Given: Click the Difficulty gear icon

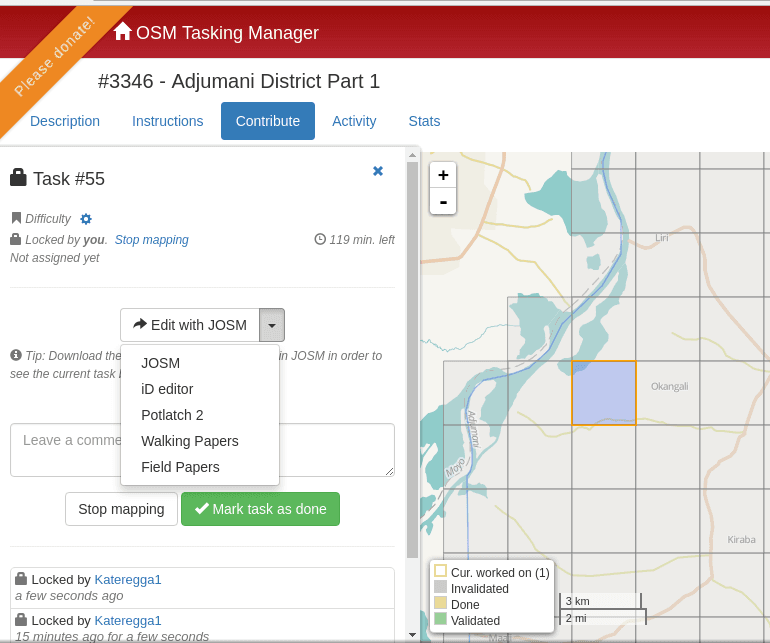Looking at the screenshot, I should click(86, 219).
